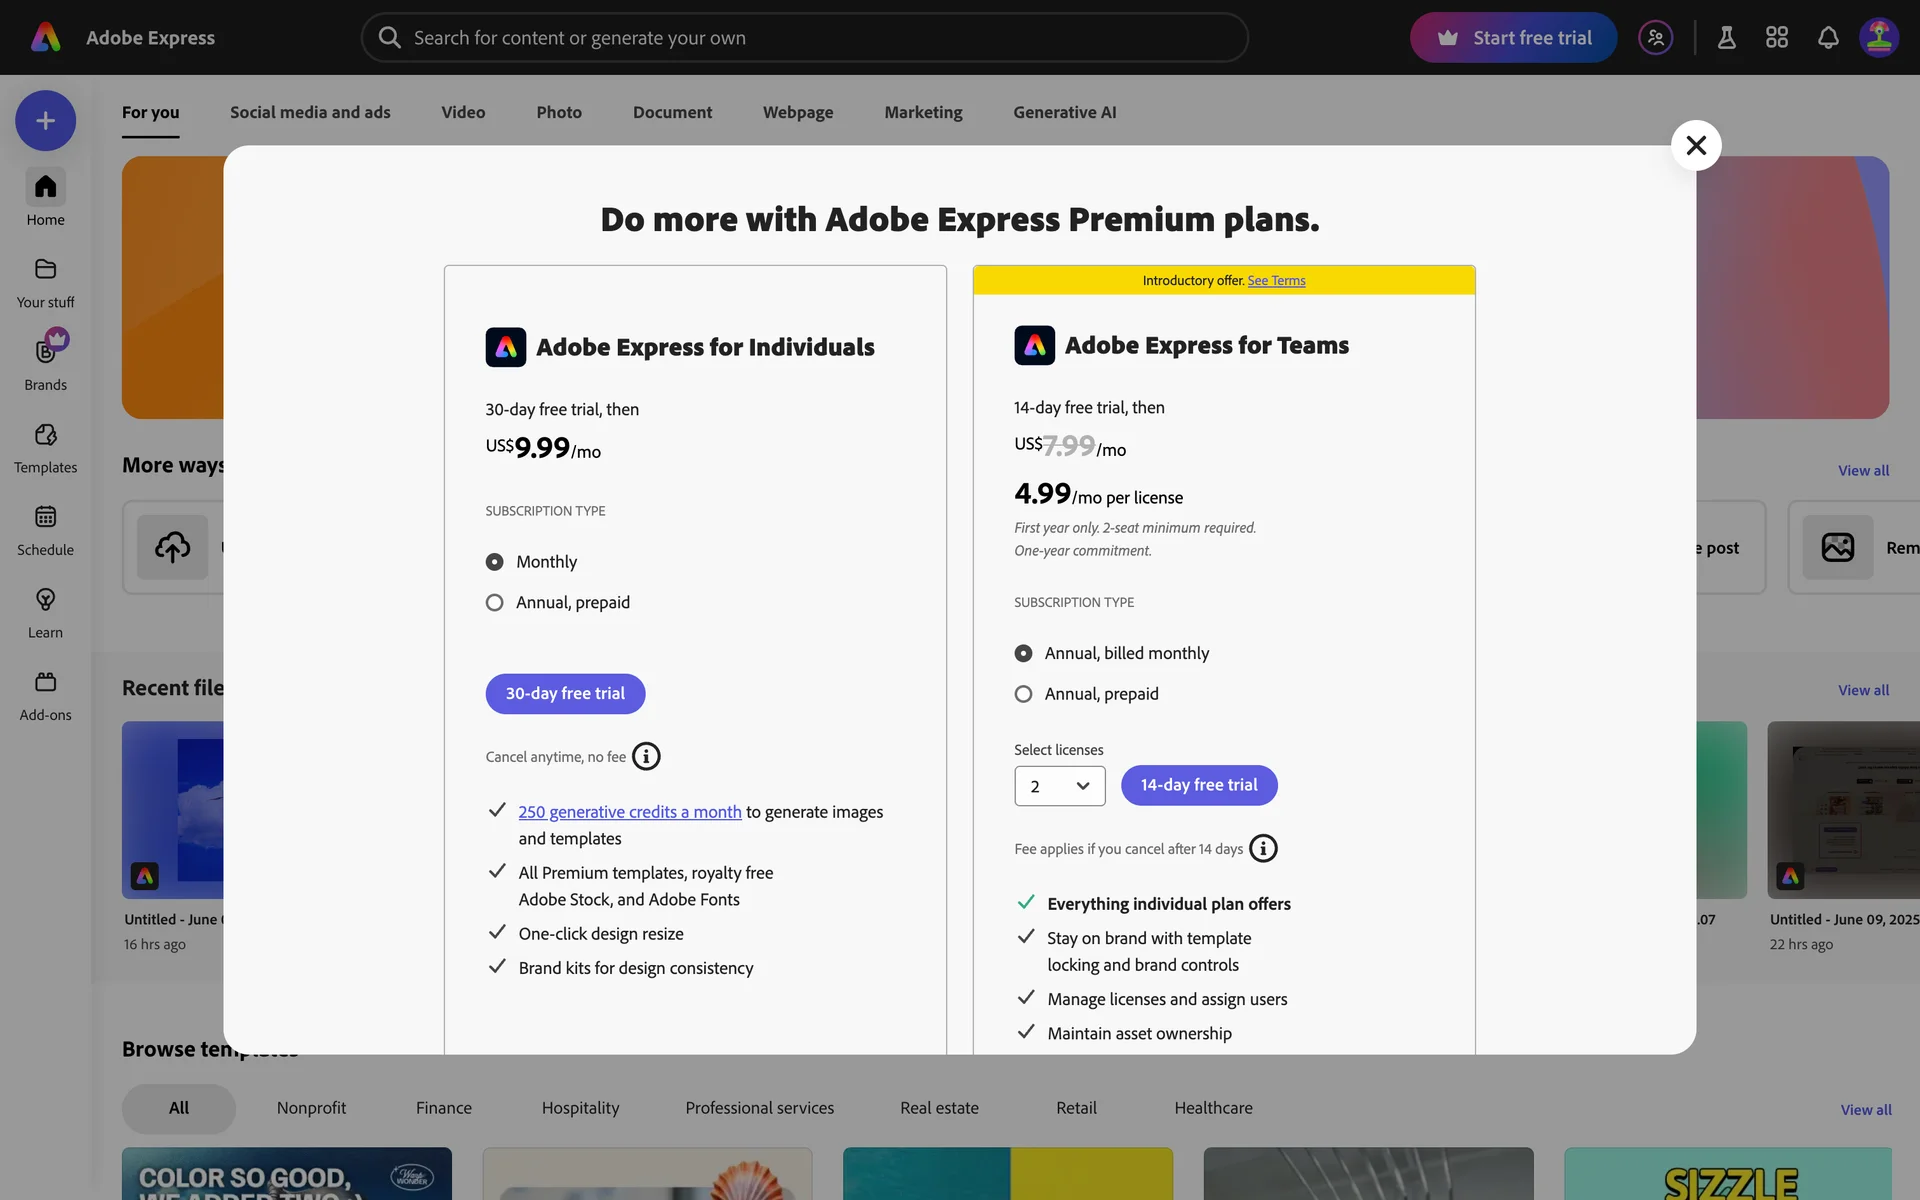Viewport: 1920px width, 1200px height.
Task: Click the Adobe Express logo icon
Action: [x=46, y=38]
